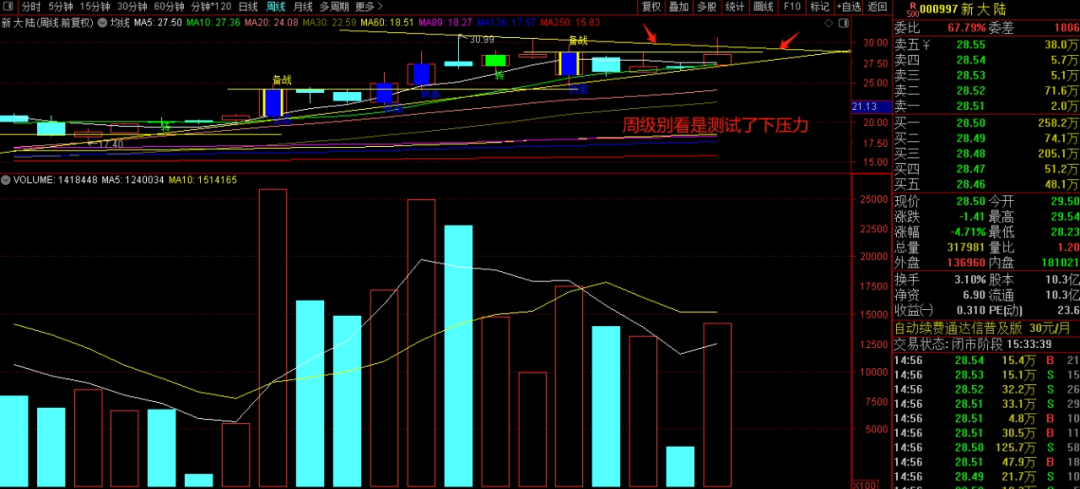This screenshot has width=1080, height=489.
Task: Open the 多股 multi-stock view
Action: click(707, 8)
